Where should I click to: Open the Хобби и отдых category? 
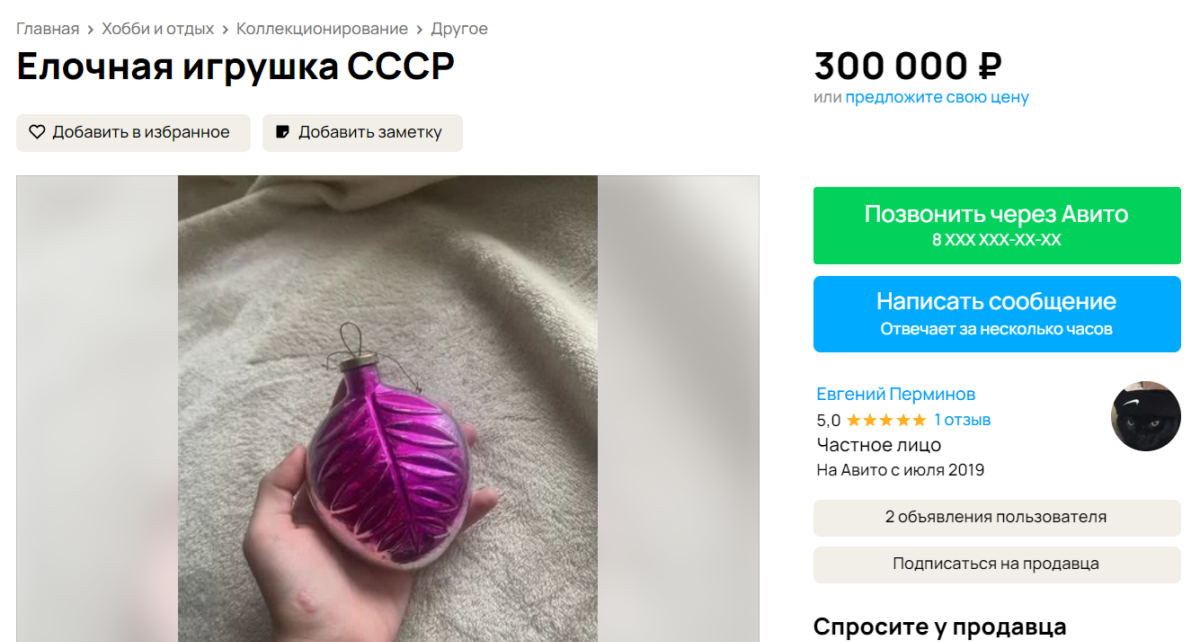pos(158,29)
